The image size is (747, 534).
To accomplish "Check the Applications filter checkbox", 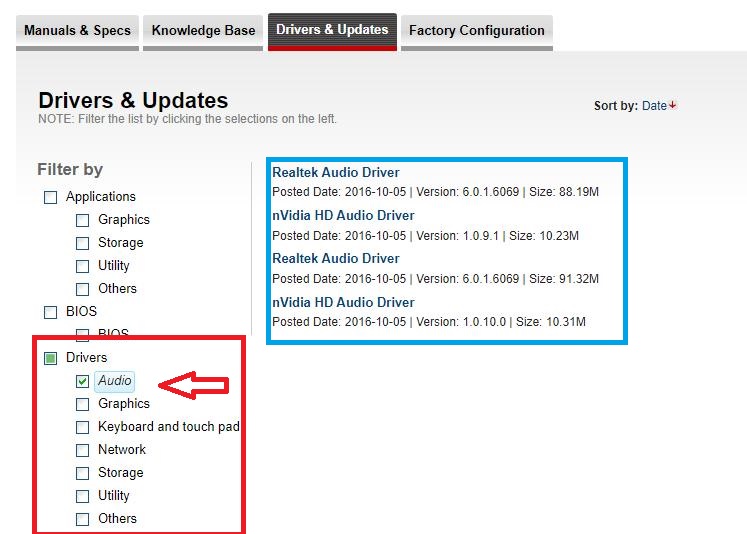I will (50, 197).
